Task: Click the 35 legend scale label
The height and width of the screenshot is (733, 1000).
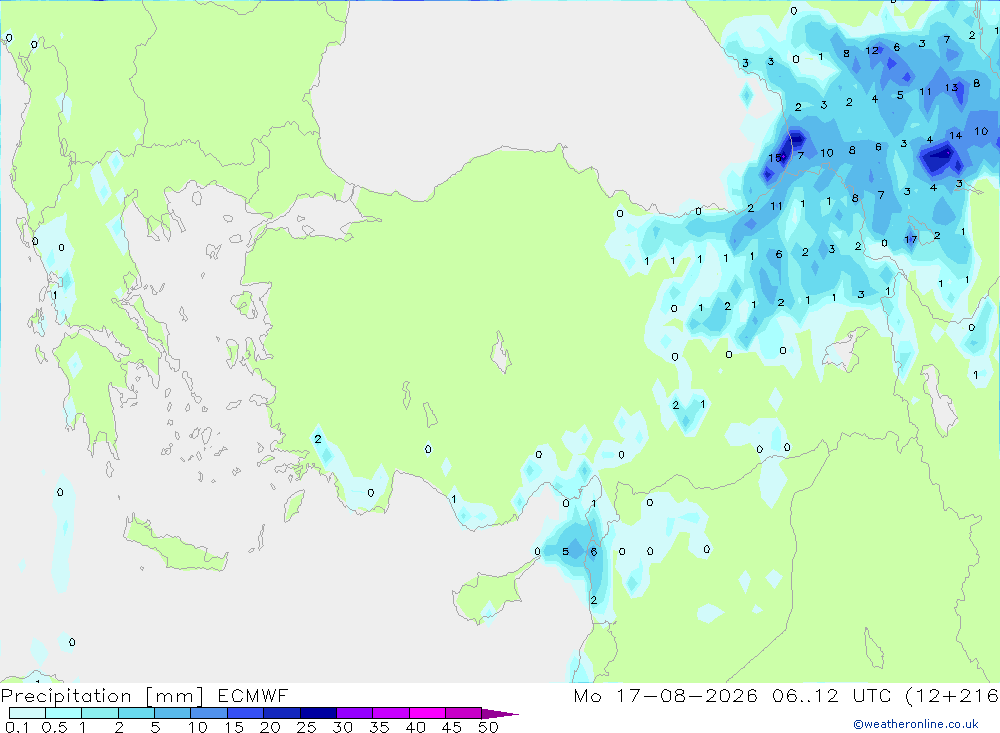Action: coord(379,727)
